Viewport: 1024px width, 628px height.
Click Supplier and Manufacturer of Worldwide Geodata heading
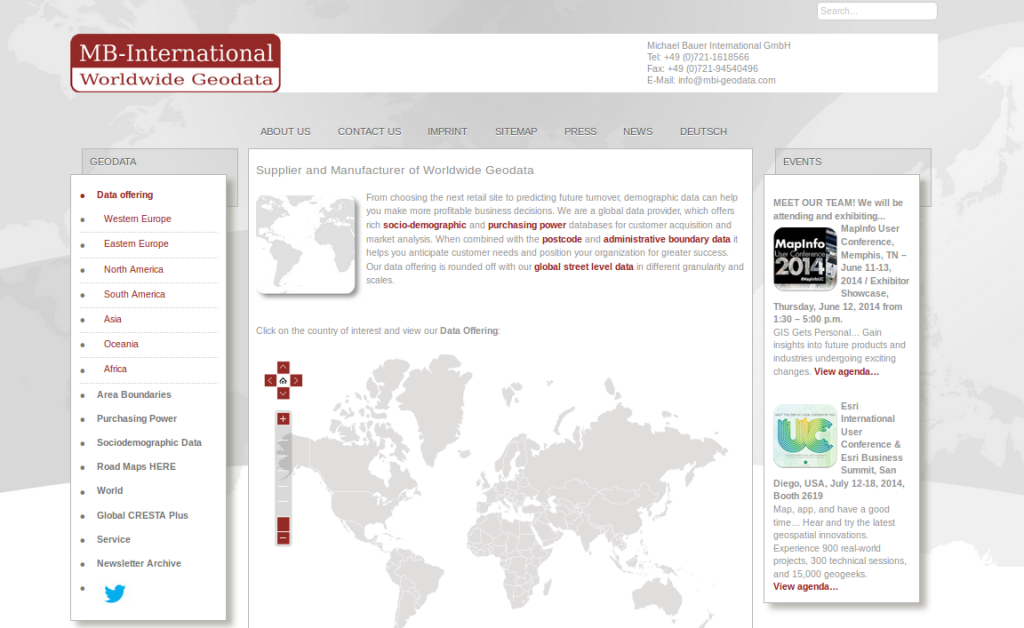(x=394, y=170)
